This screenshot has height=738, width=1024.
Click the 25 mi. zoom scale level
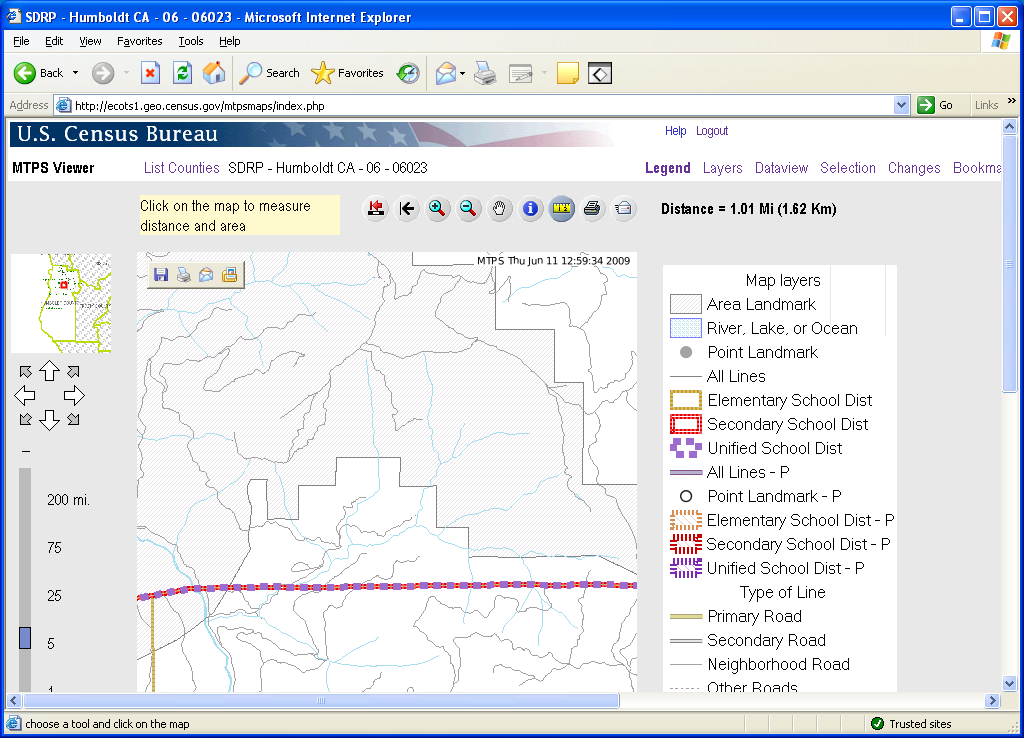click(x=54, y=596)
